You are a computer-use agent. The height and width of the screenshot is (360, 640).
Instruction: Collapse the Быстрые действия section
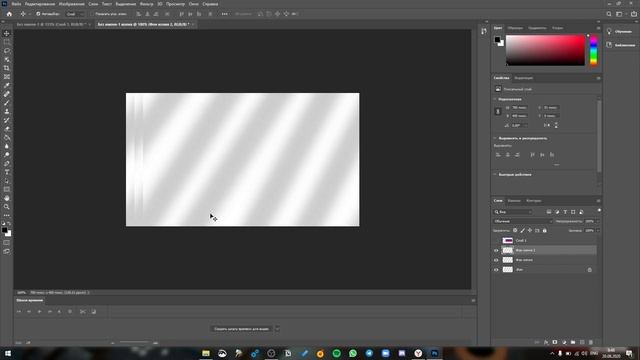click(495, 175)
